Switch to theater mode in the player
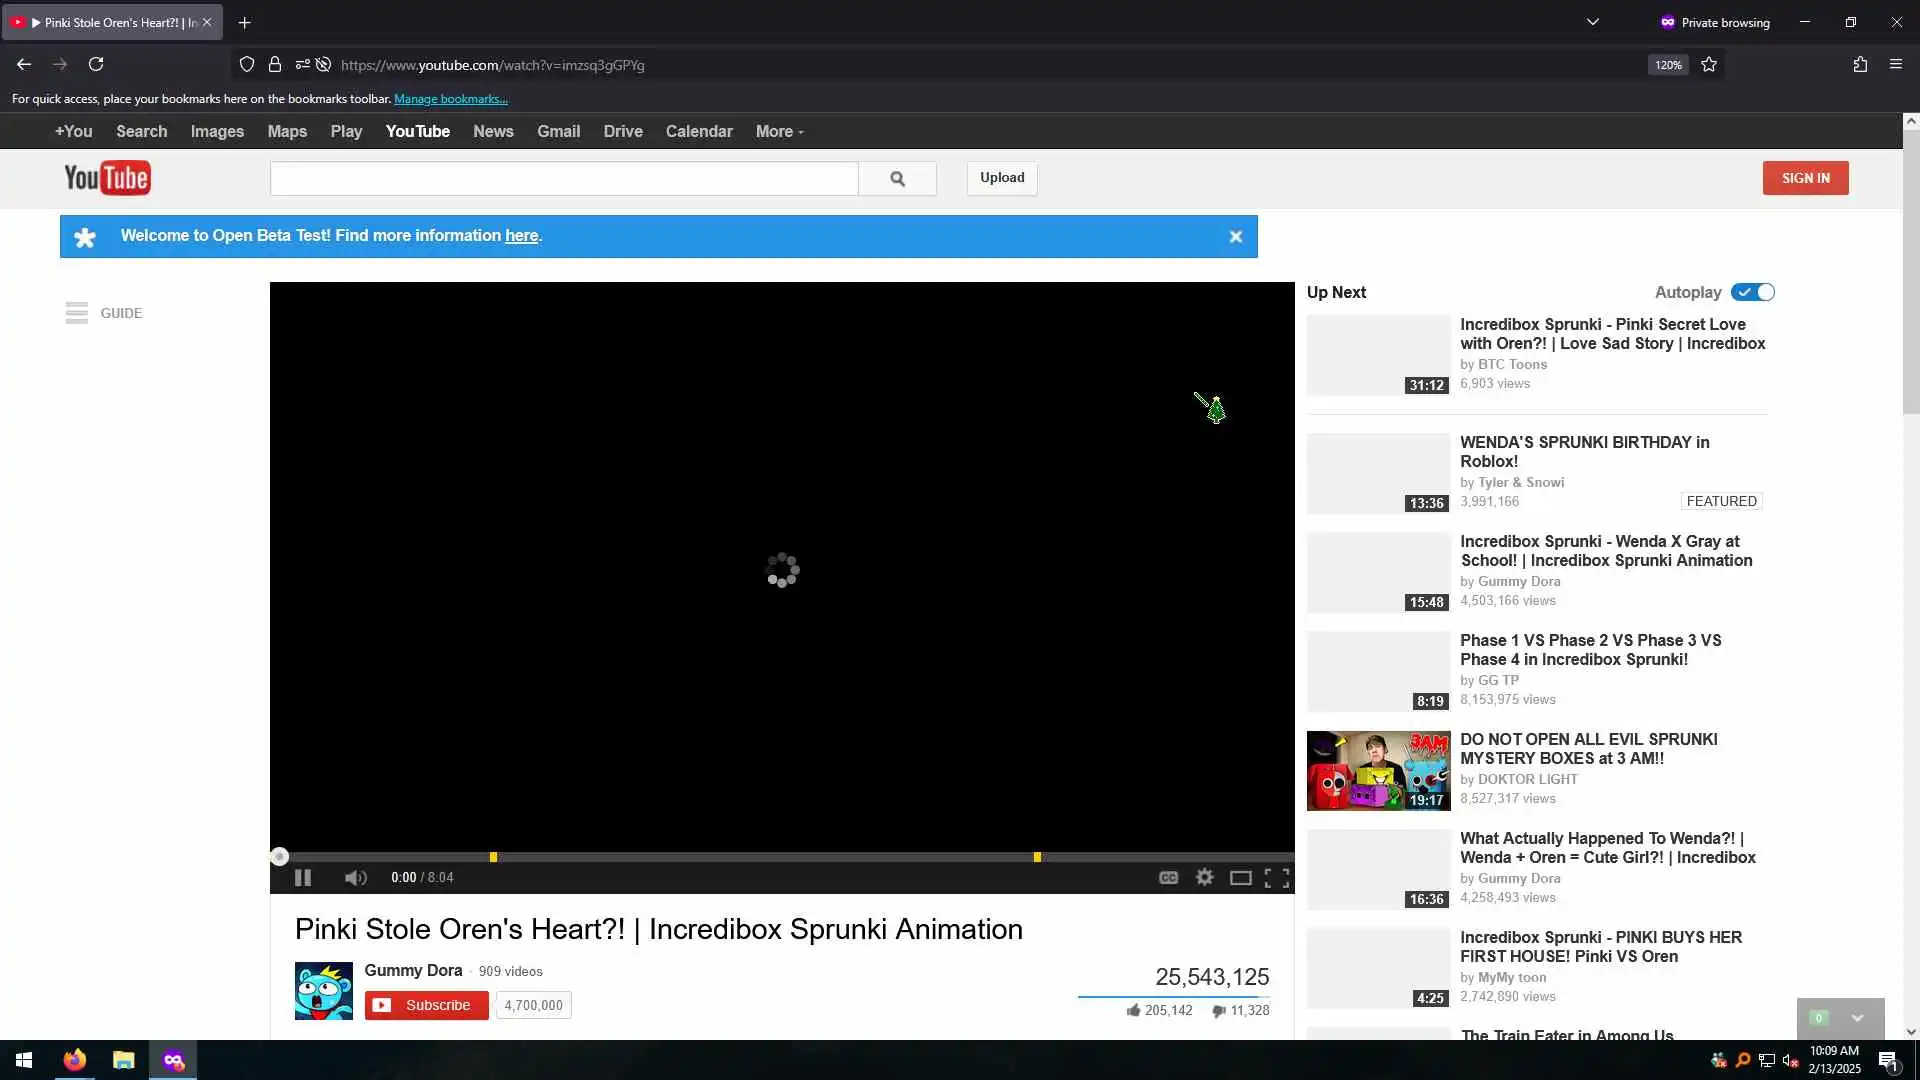This screenshot has width=1920, height=1080. tap(1240, 878)
